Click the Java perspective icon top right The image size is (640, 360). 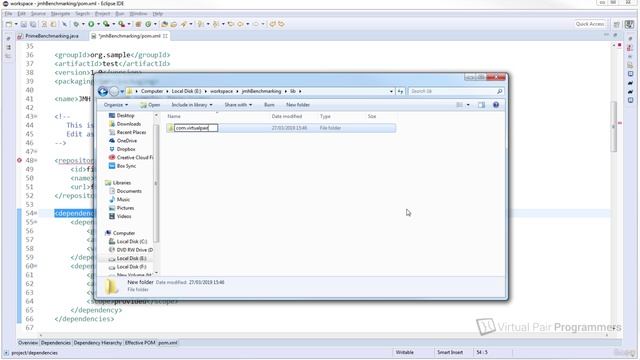(630, 24)
